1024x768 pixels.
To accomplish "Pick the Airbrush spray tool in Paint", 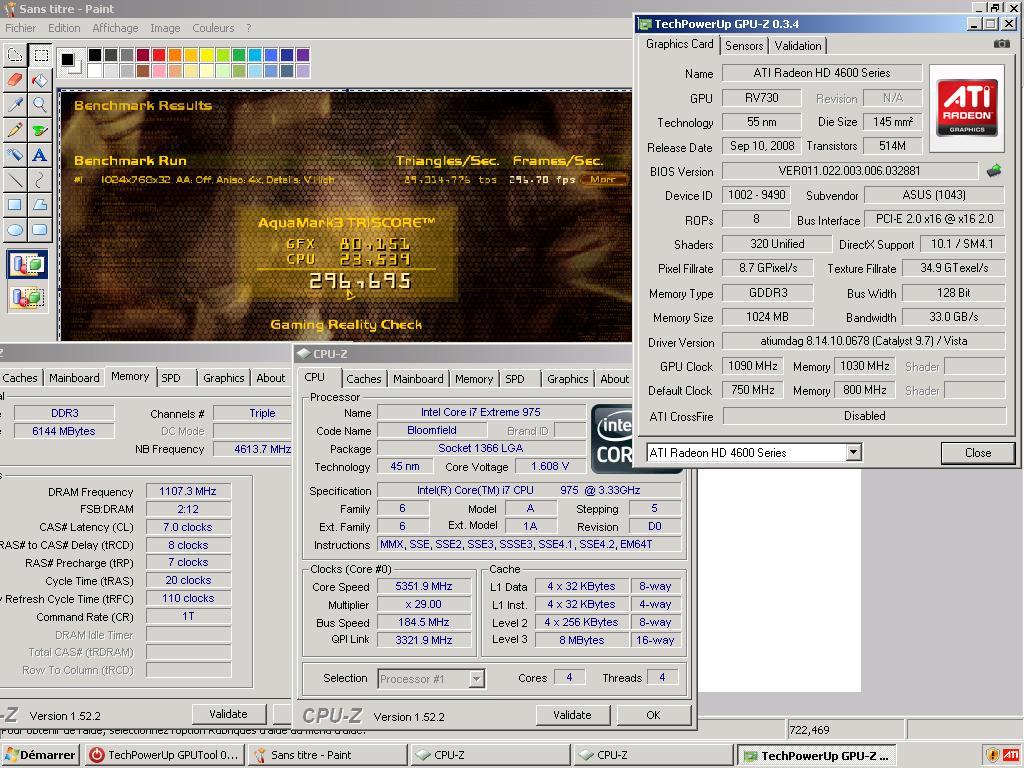I will [x=14, y=155].
